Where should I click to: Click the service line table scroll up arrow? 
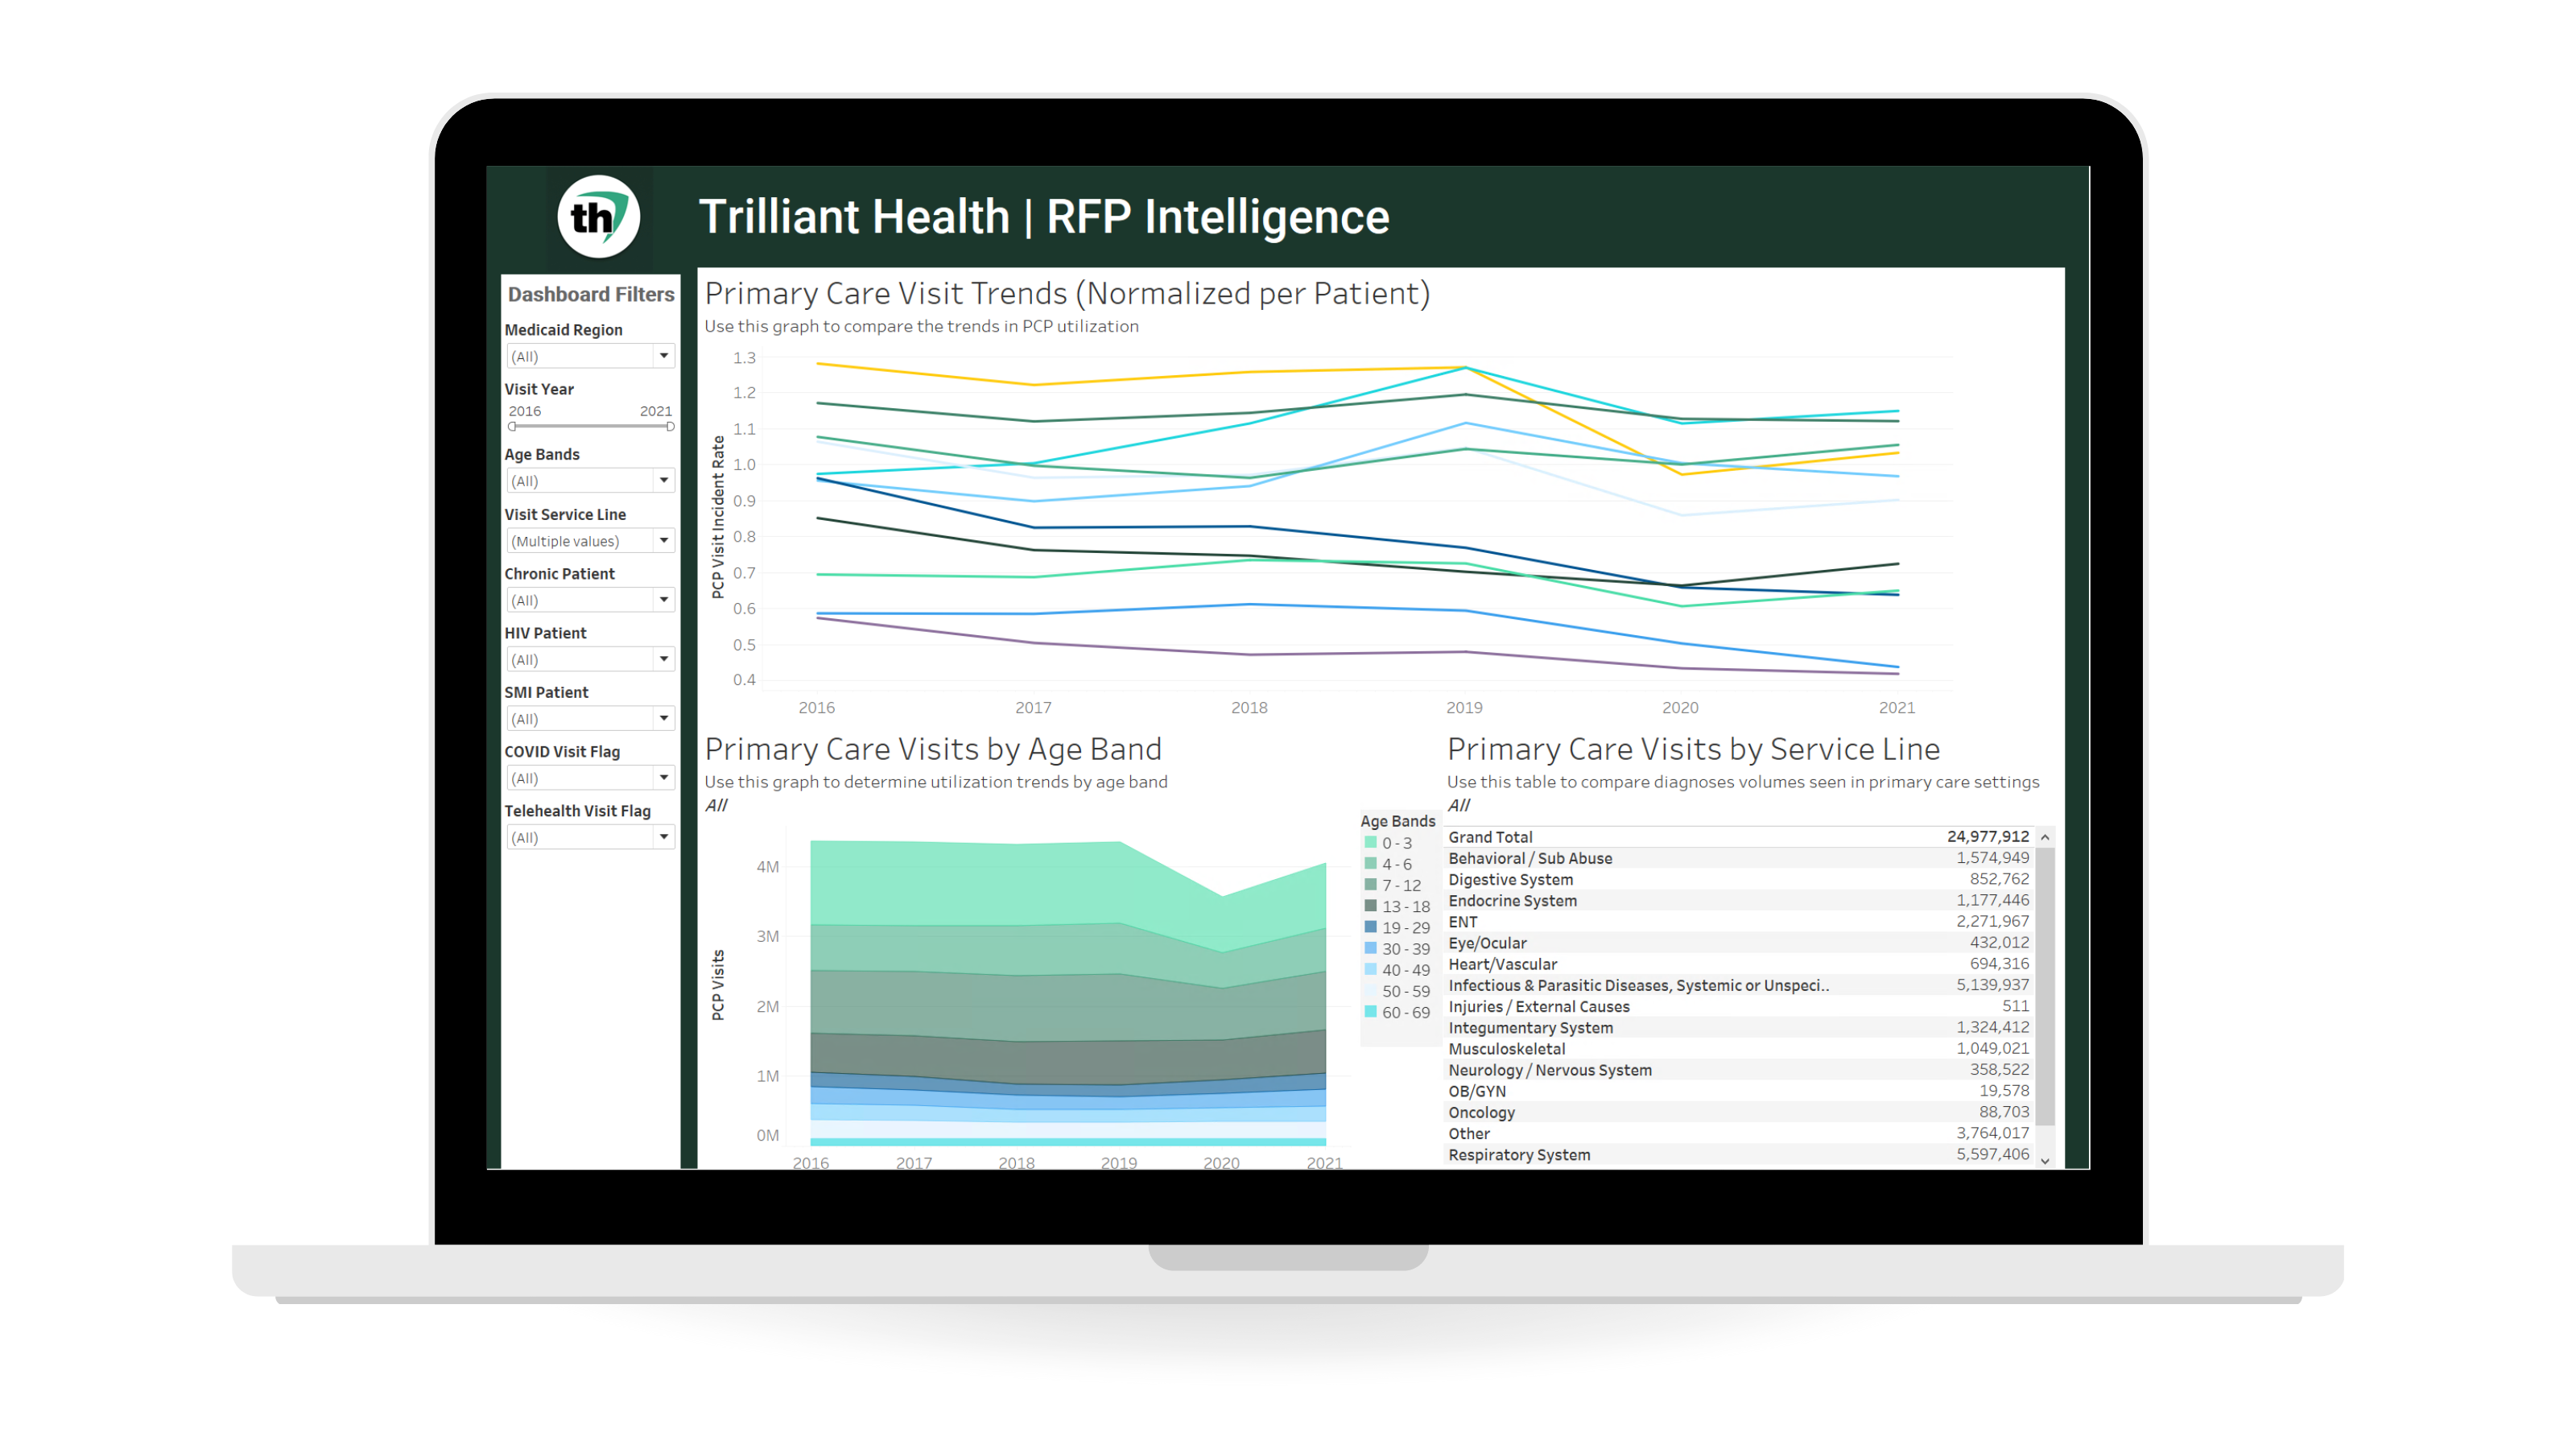click(x=2045, y=837)
